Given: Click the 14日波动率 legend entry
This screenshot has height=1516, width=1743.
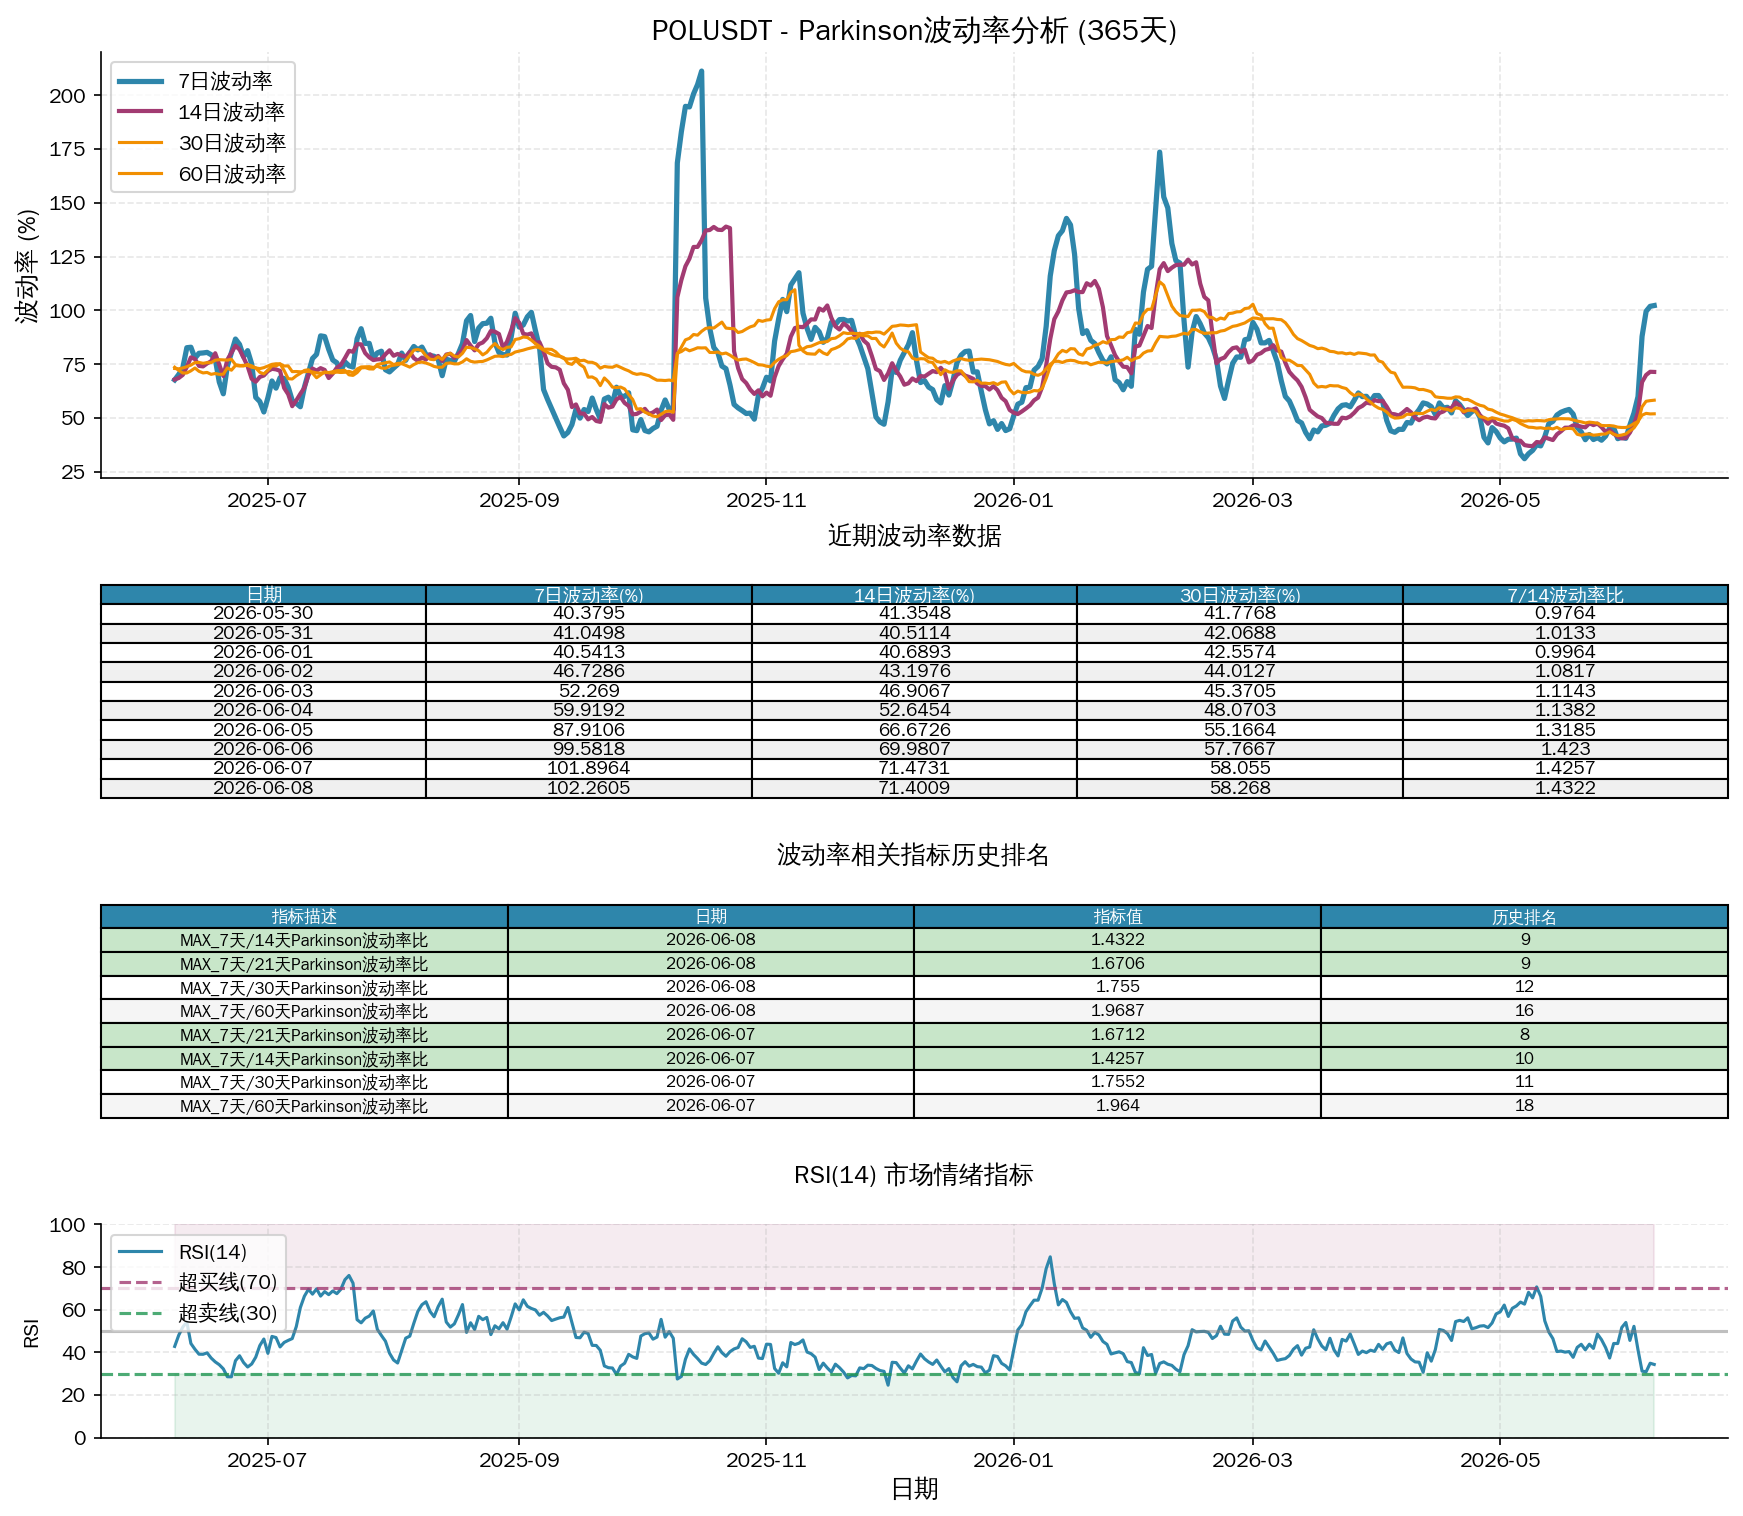Looking at the screenshot, I should point(201,112).
